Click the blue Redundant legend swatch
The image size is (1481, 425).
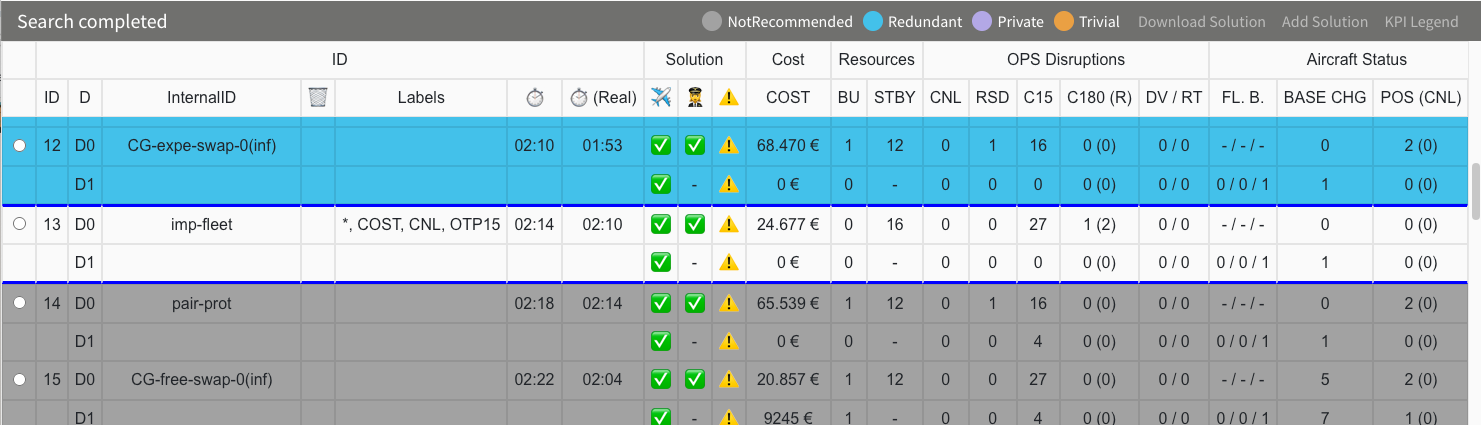click(872, 21)
